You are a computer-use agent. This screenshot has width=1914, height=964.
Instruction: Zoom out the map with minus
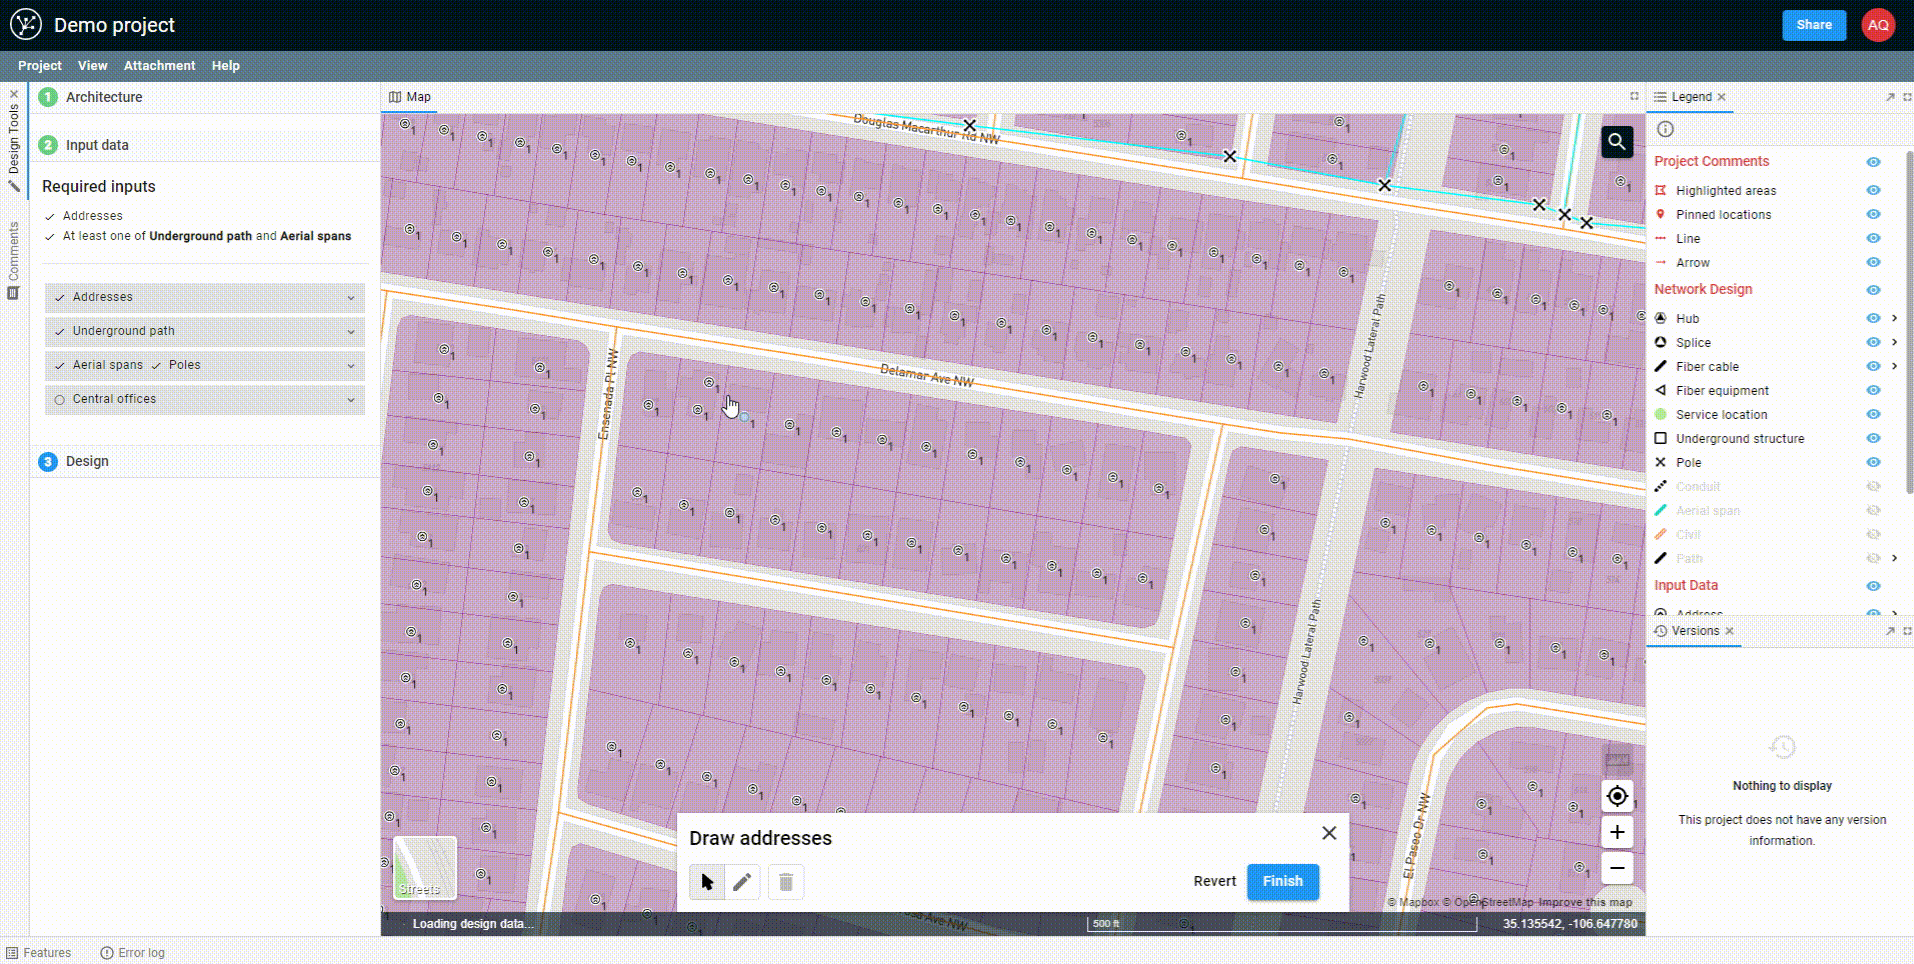[1617, 868]
